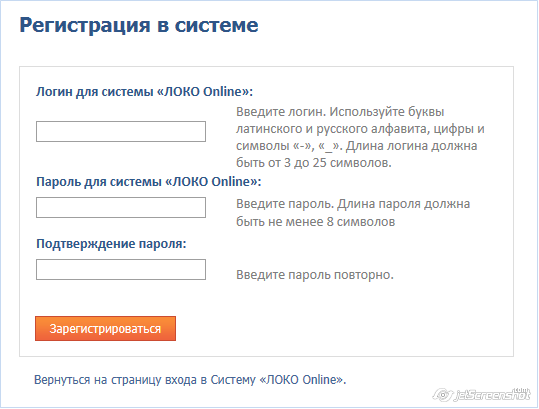Click the login input field

(121, 131)
